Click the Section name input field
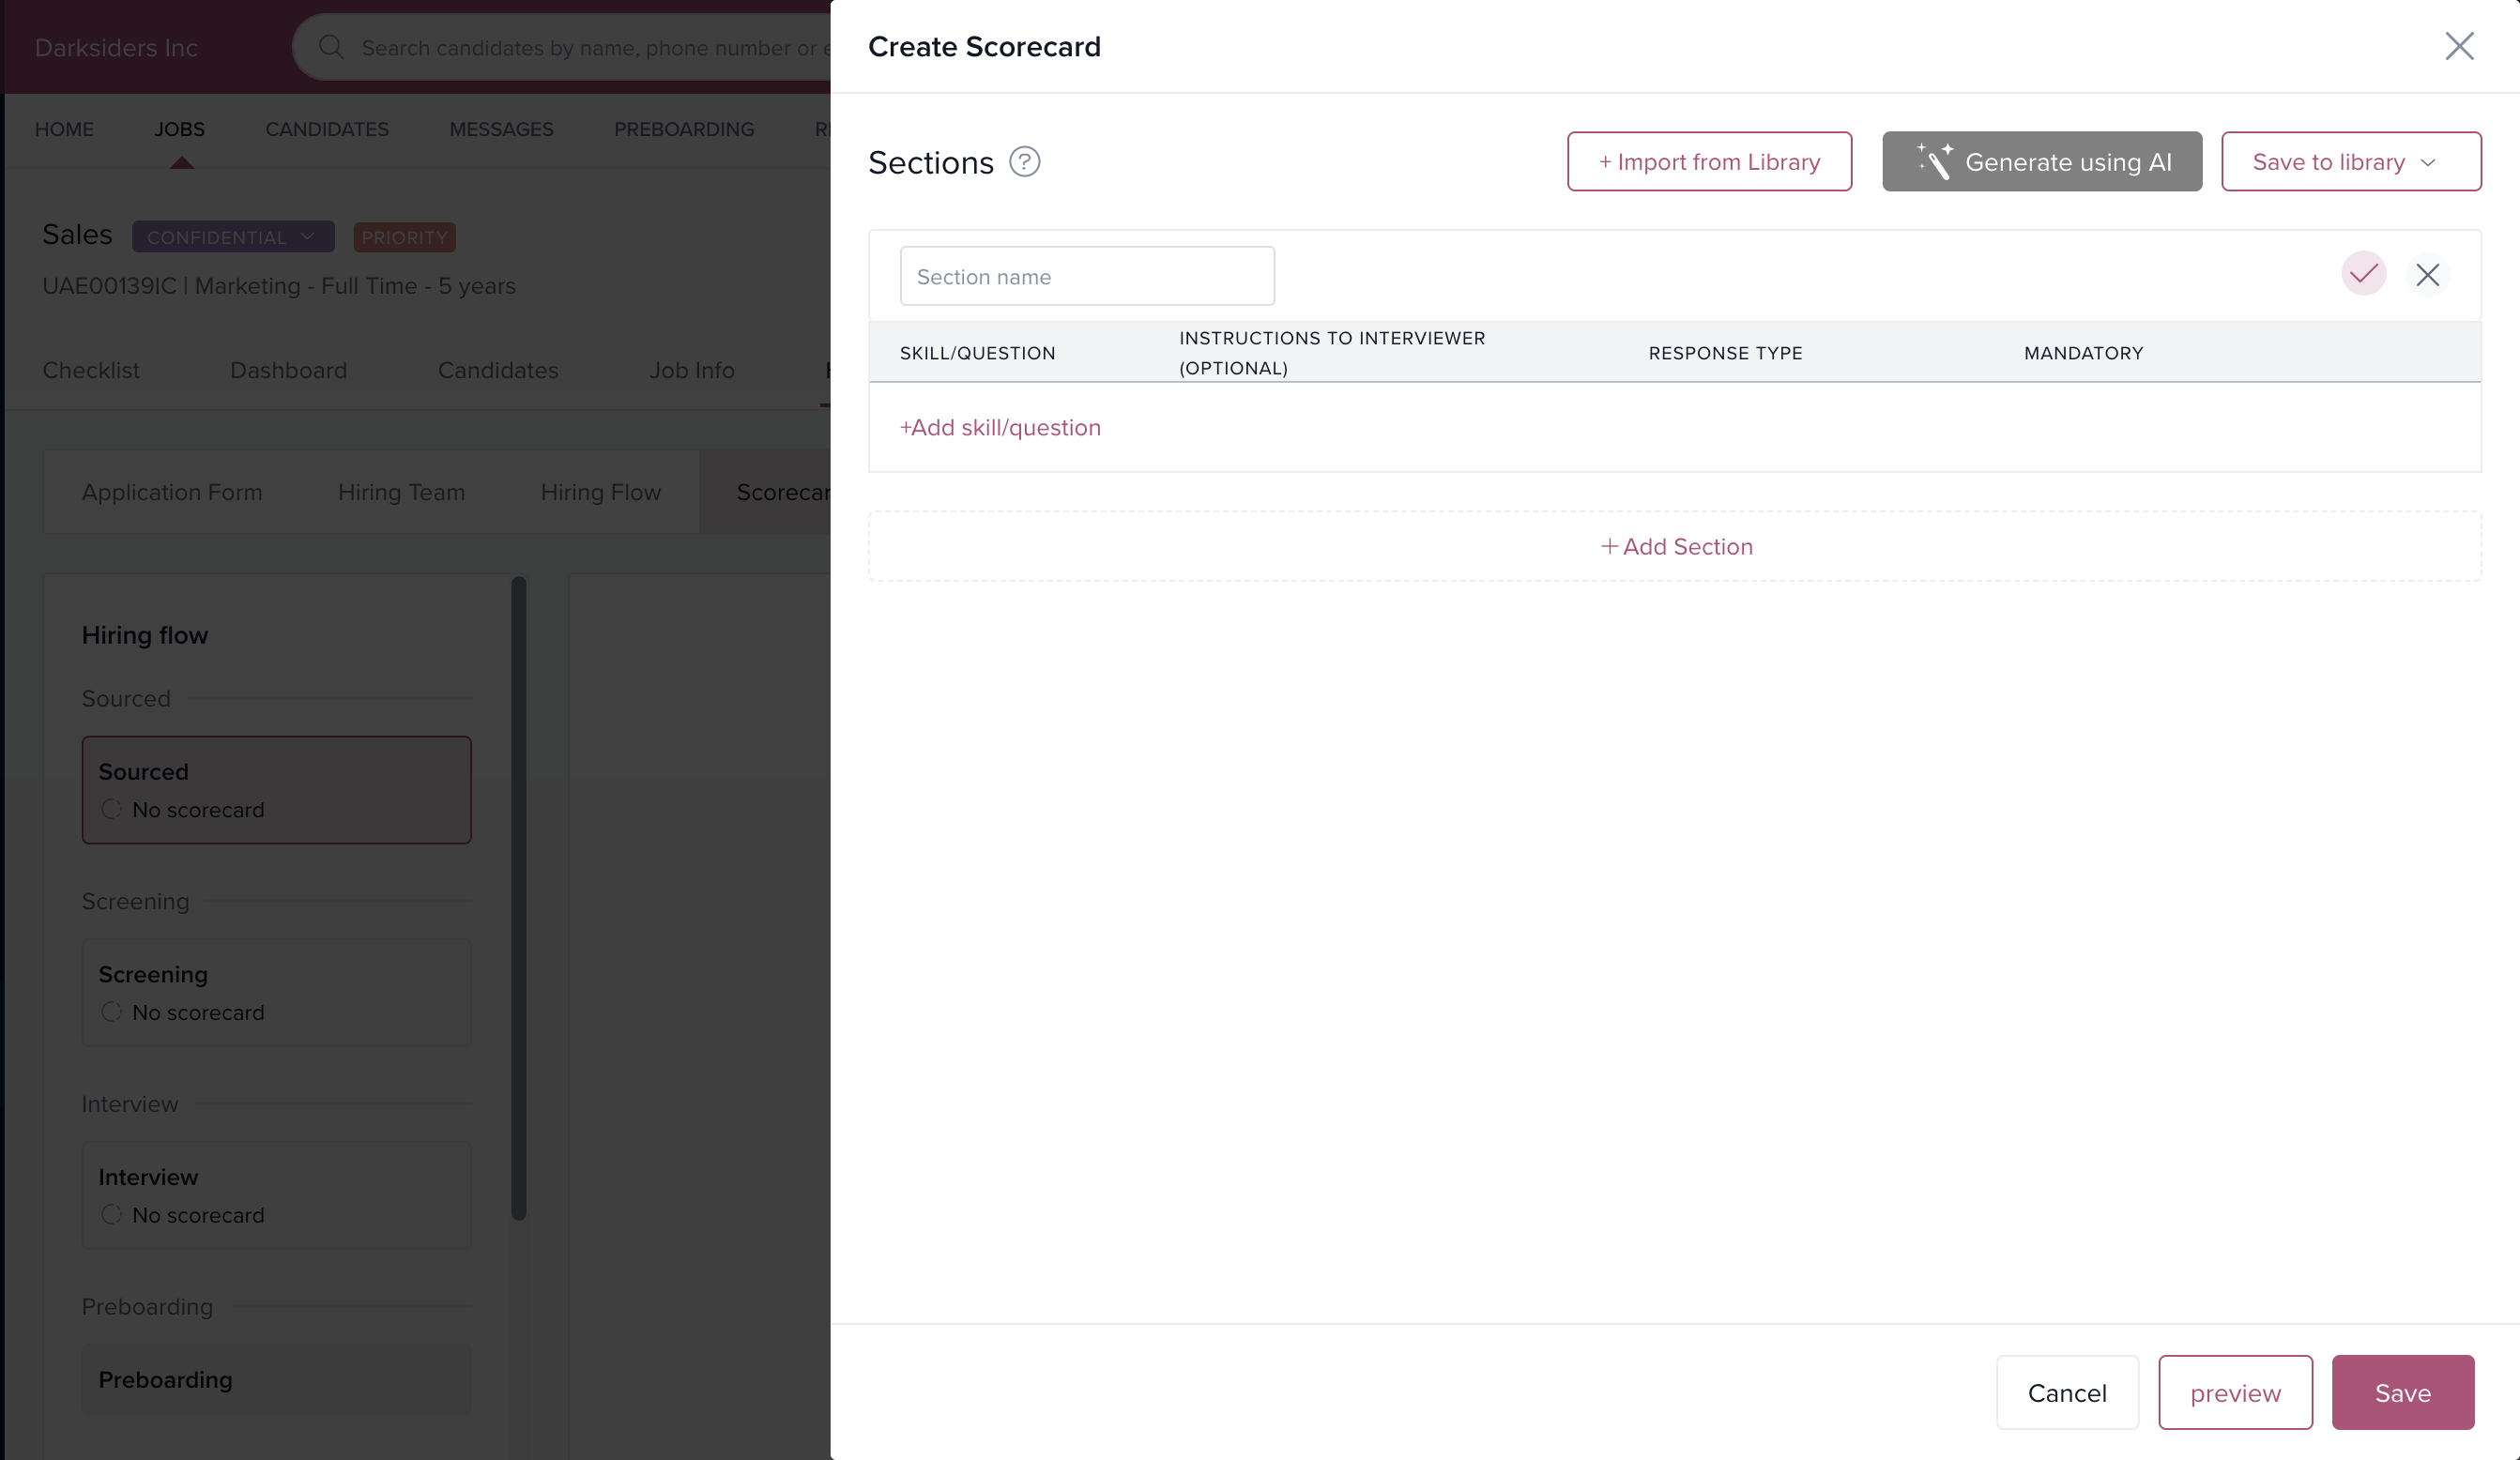2520x1460 pixels. pos(1086,276)
